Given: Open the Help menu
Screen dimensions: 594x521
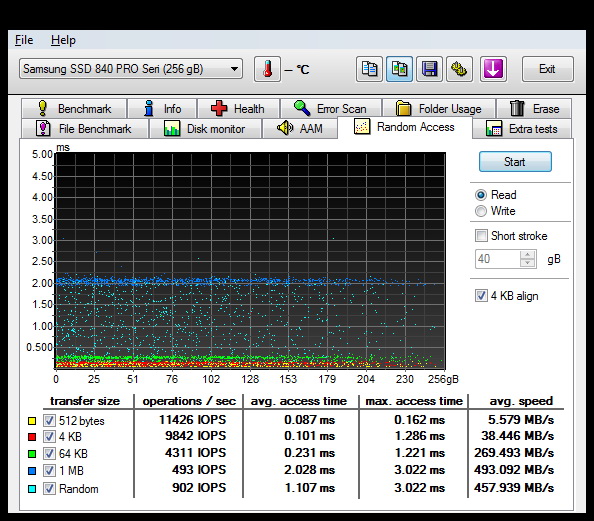Looking at the screenshot, I should [63, 40].
